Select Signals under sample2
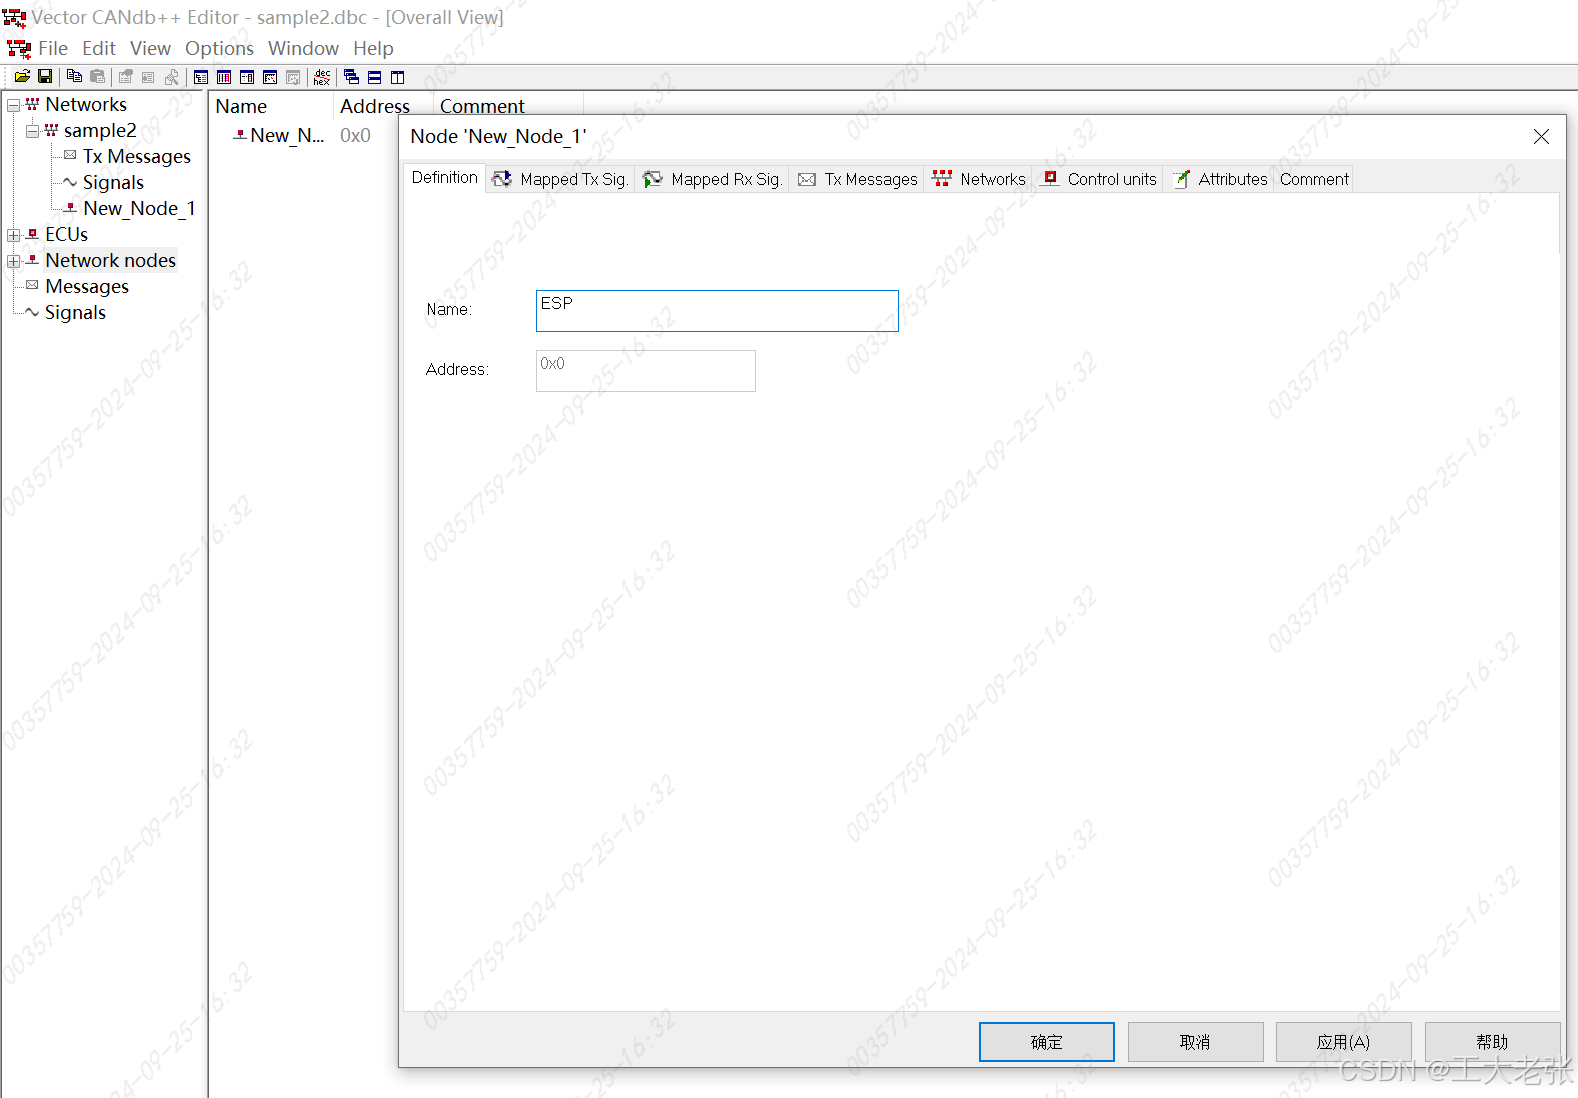The height and width of the screenshot is (1098, 1578). (x=113, y=182)
